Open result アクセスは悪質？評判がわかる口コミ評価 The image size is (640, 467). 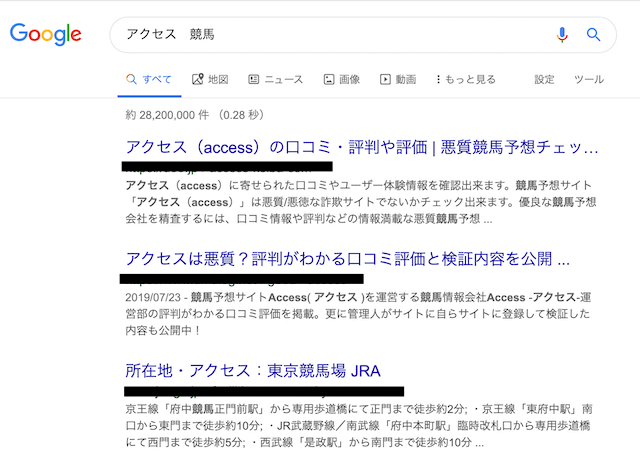pos(347,259)
